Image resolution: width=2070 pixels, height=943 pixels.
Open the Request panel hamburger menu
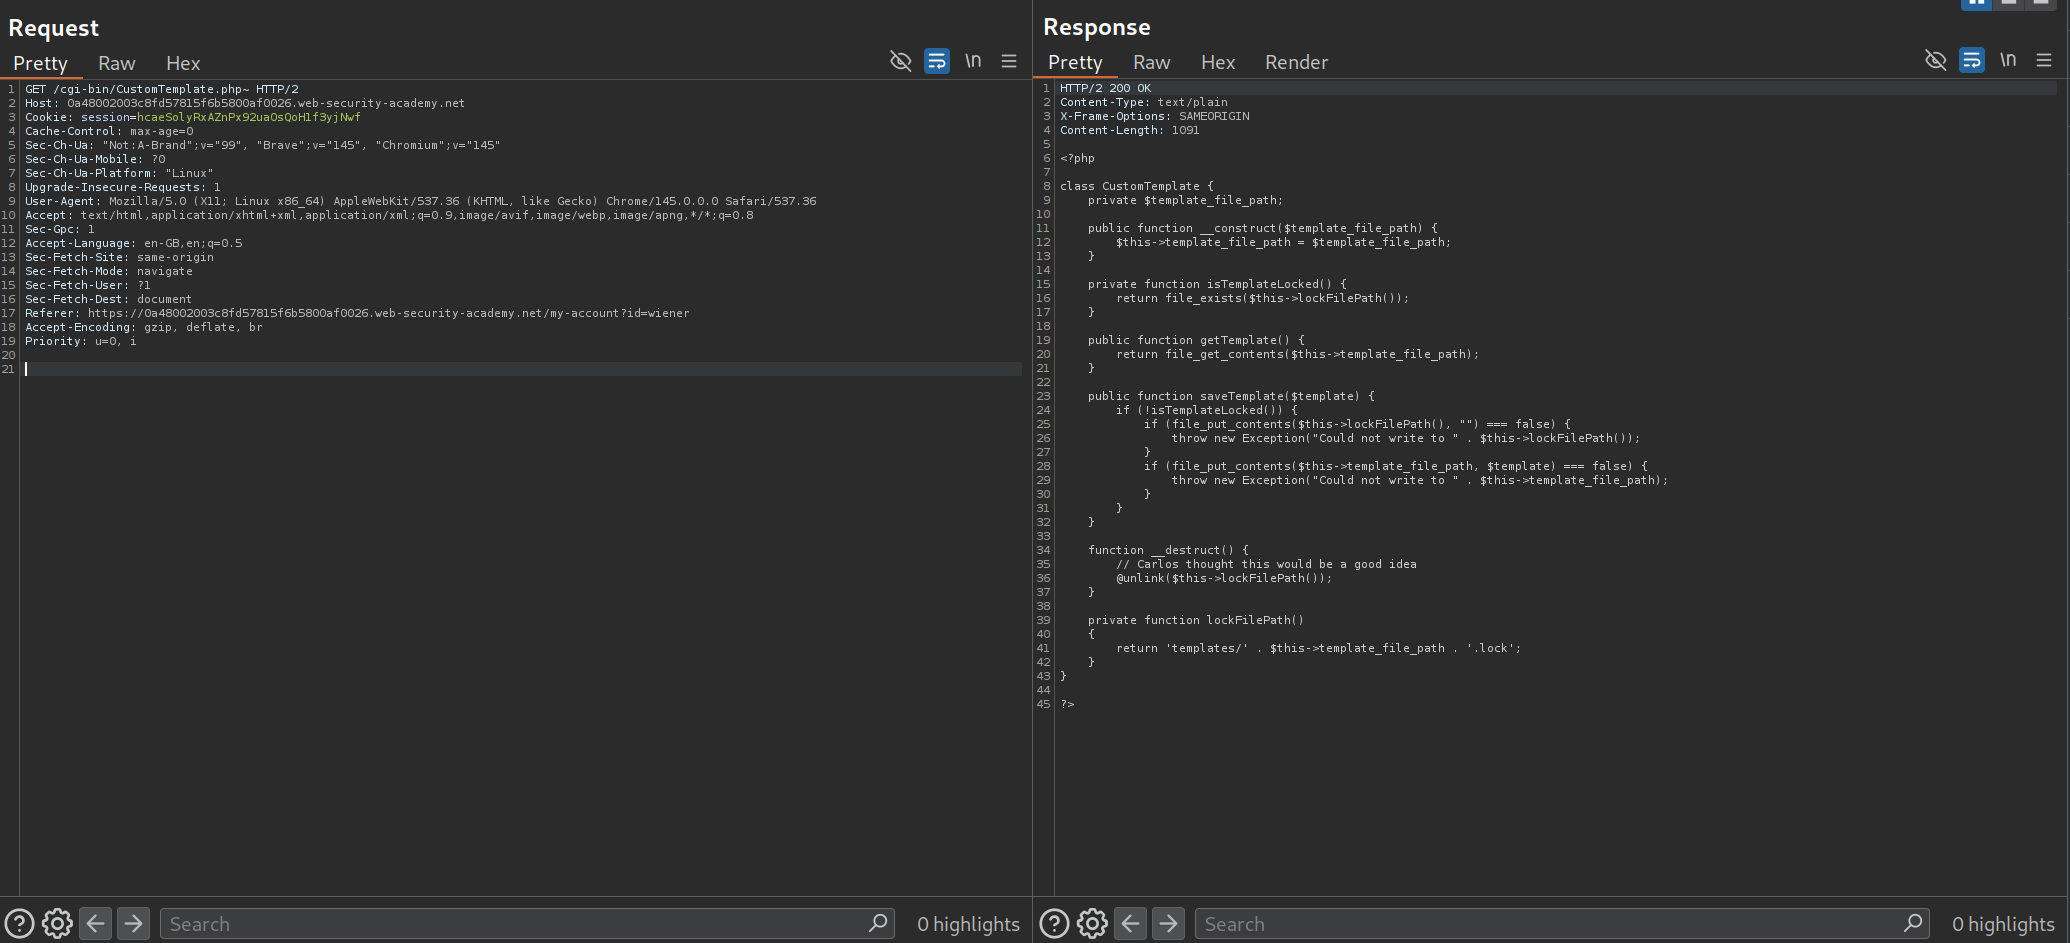point(1009,61)
